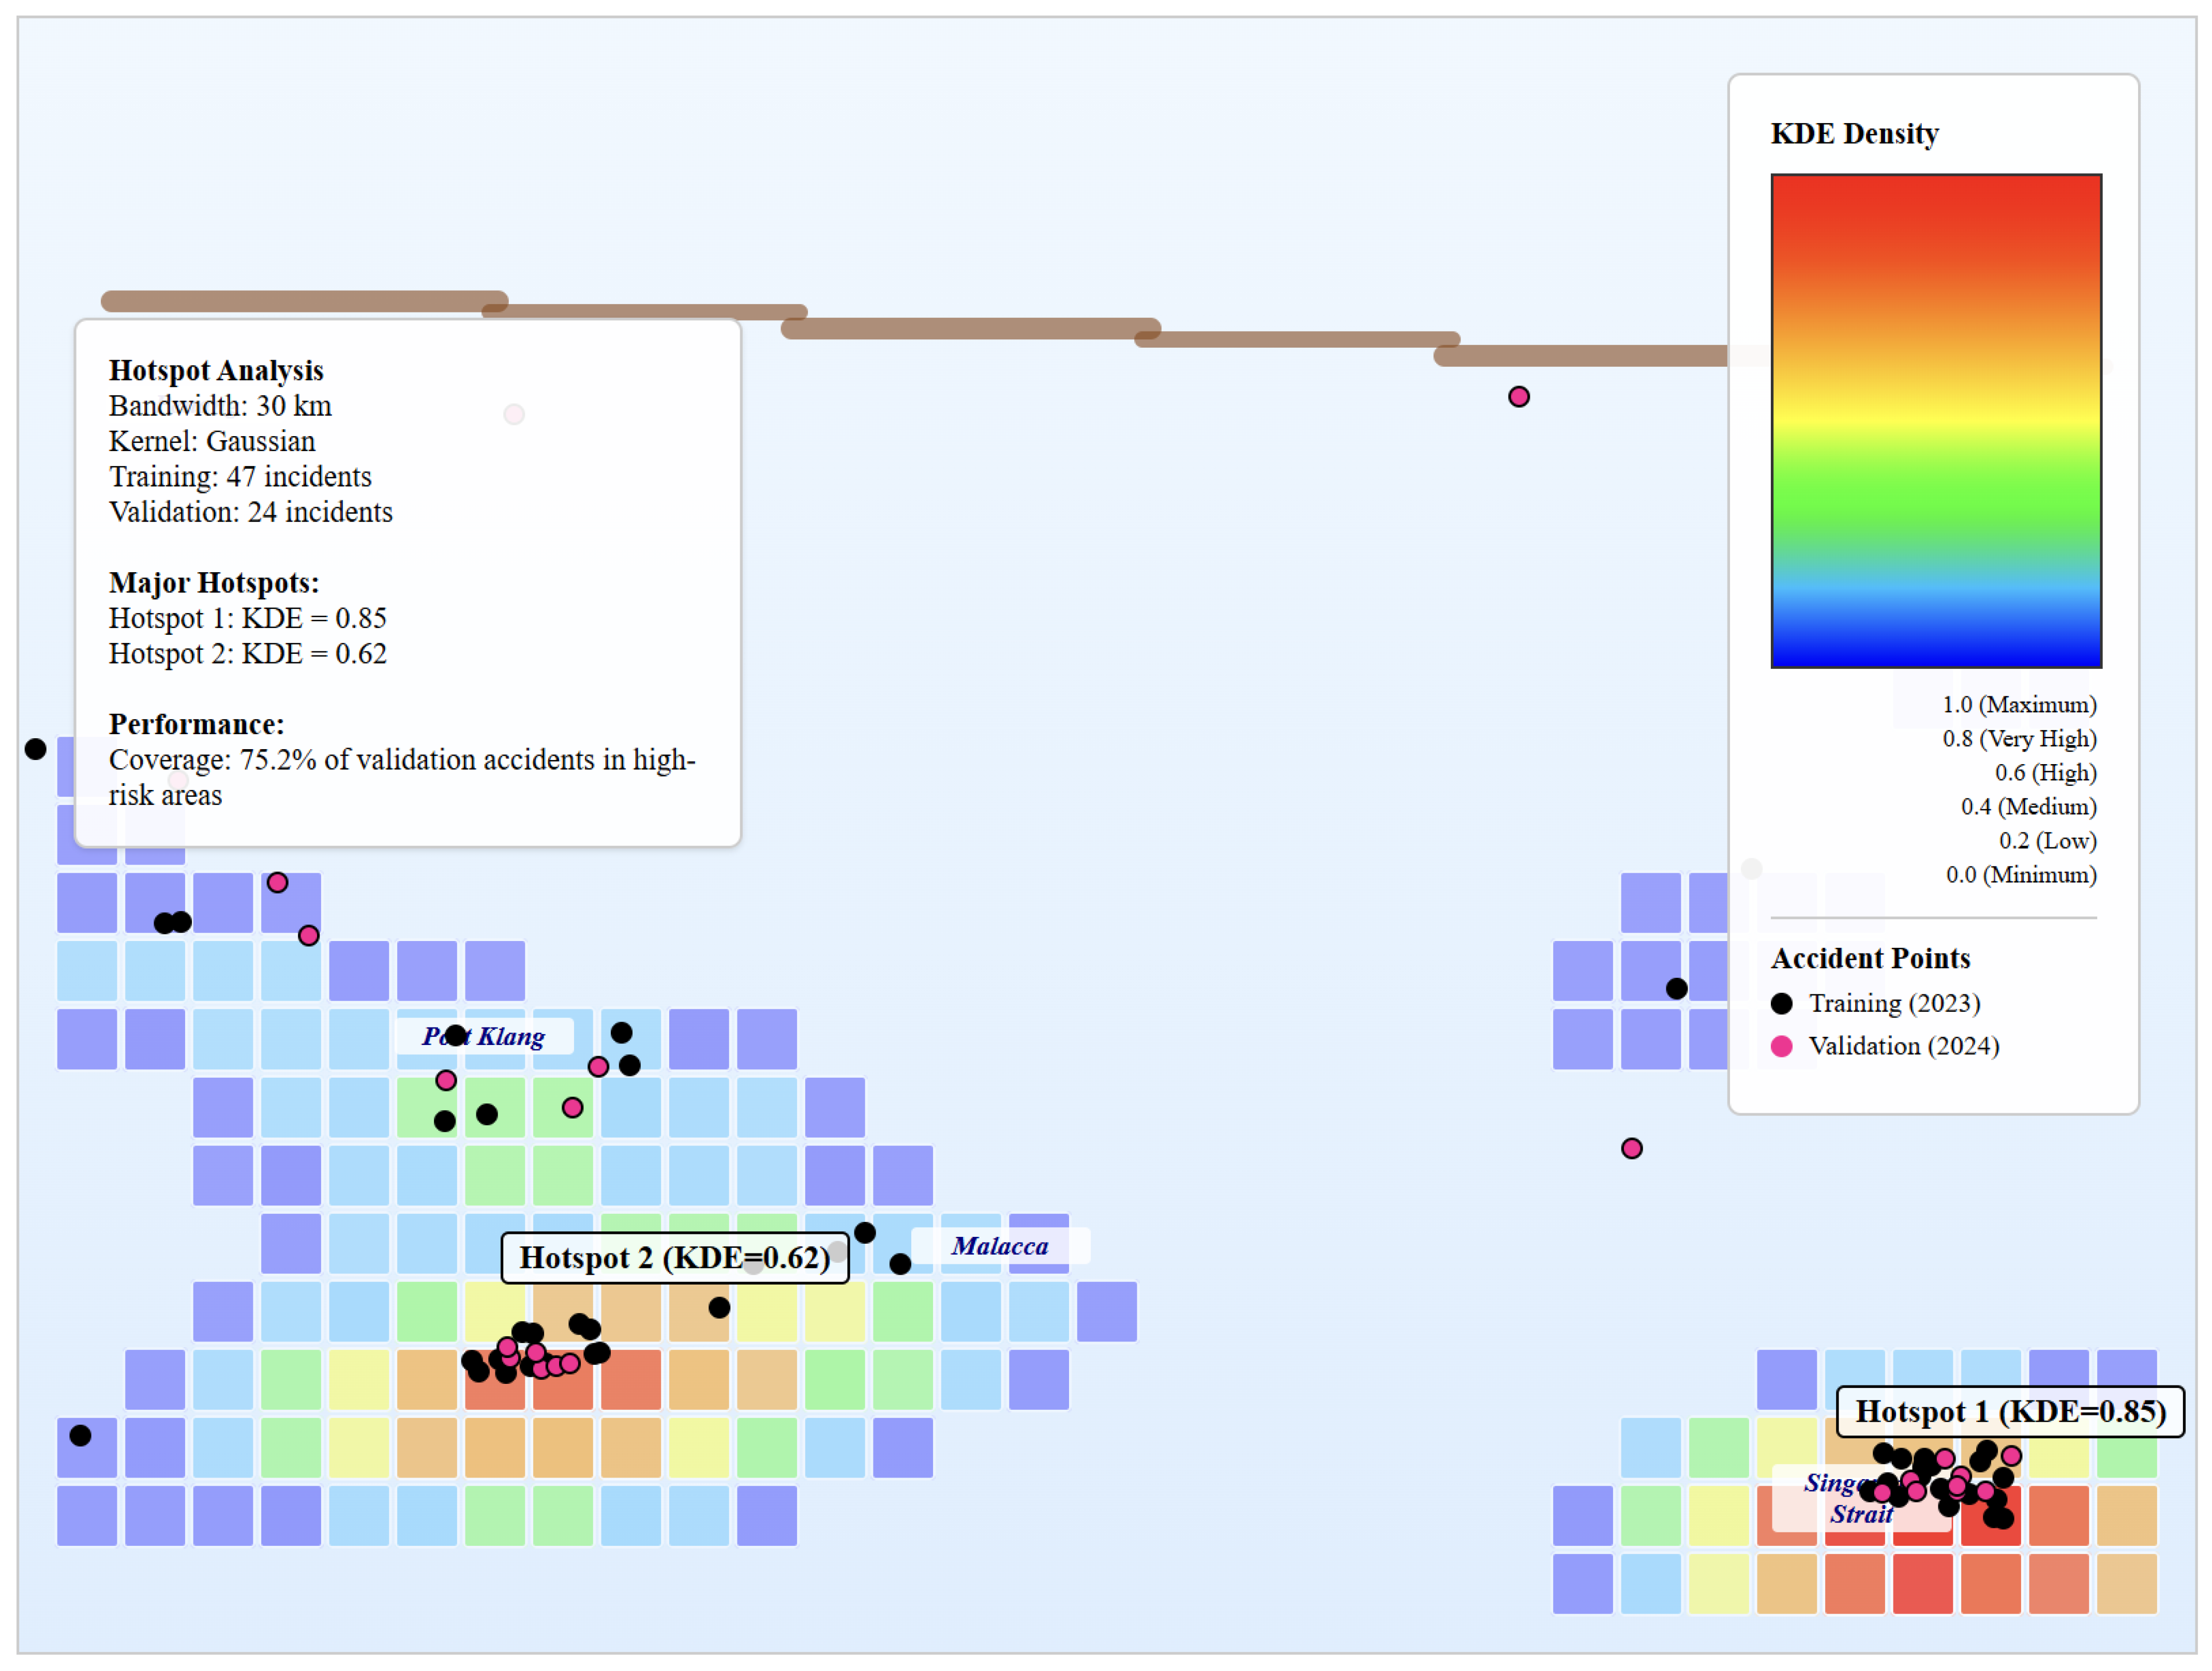Viewport: 2212px width, 1671px height.
Task: Click the Hotspot 2 (KDE=0.62) label
Action: tap(674, 1257)
